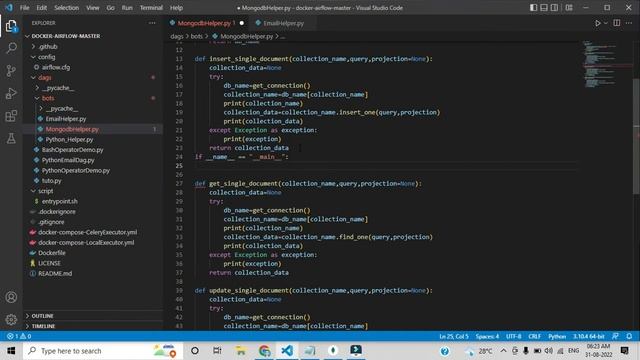Open docker-compose-CeleryExecutor.yml file
Image resolution: width=640 pixels, height=360 pixels.
[x=87, y=232]
